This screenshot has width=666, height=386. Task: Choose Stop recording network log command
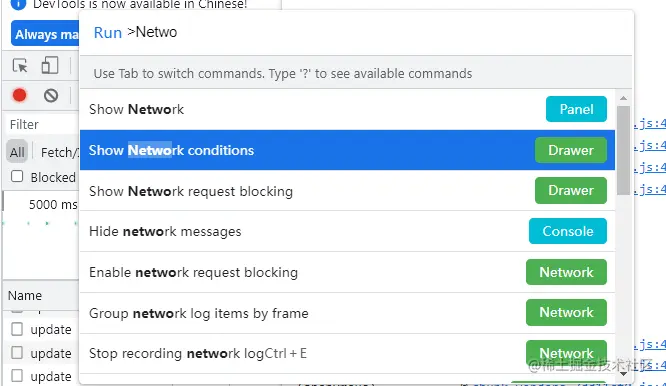[347, 353]
